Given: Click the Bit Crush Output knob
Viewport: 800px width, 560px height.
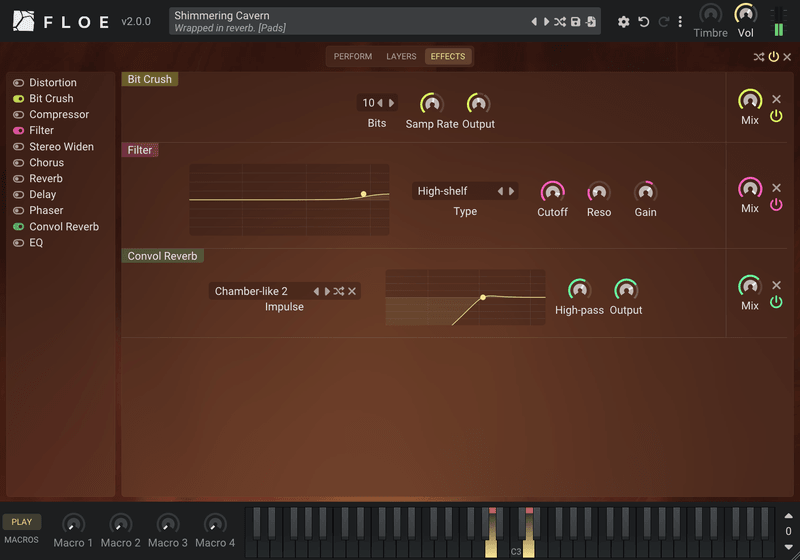Looking at the screenshot, I should (x=478, y=104).
